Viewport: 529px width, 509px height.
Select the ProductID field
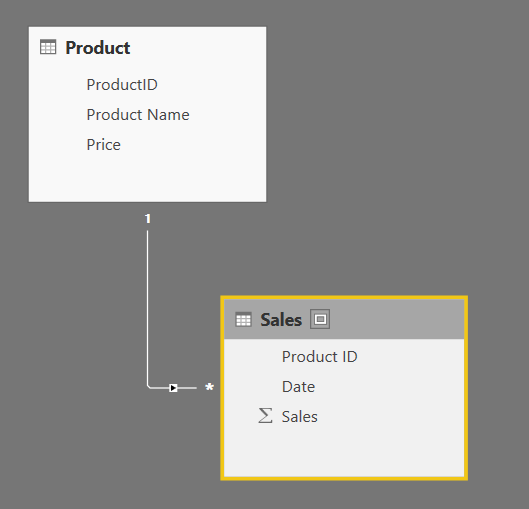coord(122,85)
